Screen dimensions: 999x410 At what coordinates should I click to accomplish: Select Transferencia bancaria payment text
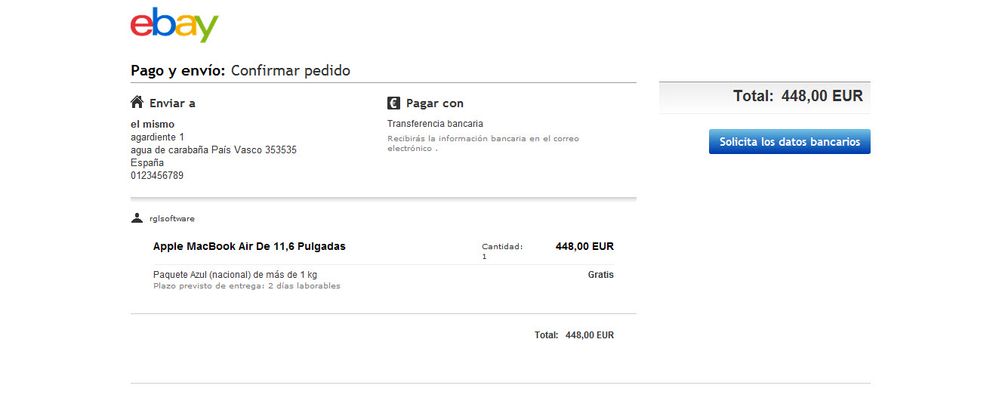(435, 124)
